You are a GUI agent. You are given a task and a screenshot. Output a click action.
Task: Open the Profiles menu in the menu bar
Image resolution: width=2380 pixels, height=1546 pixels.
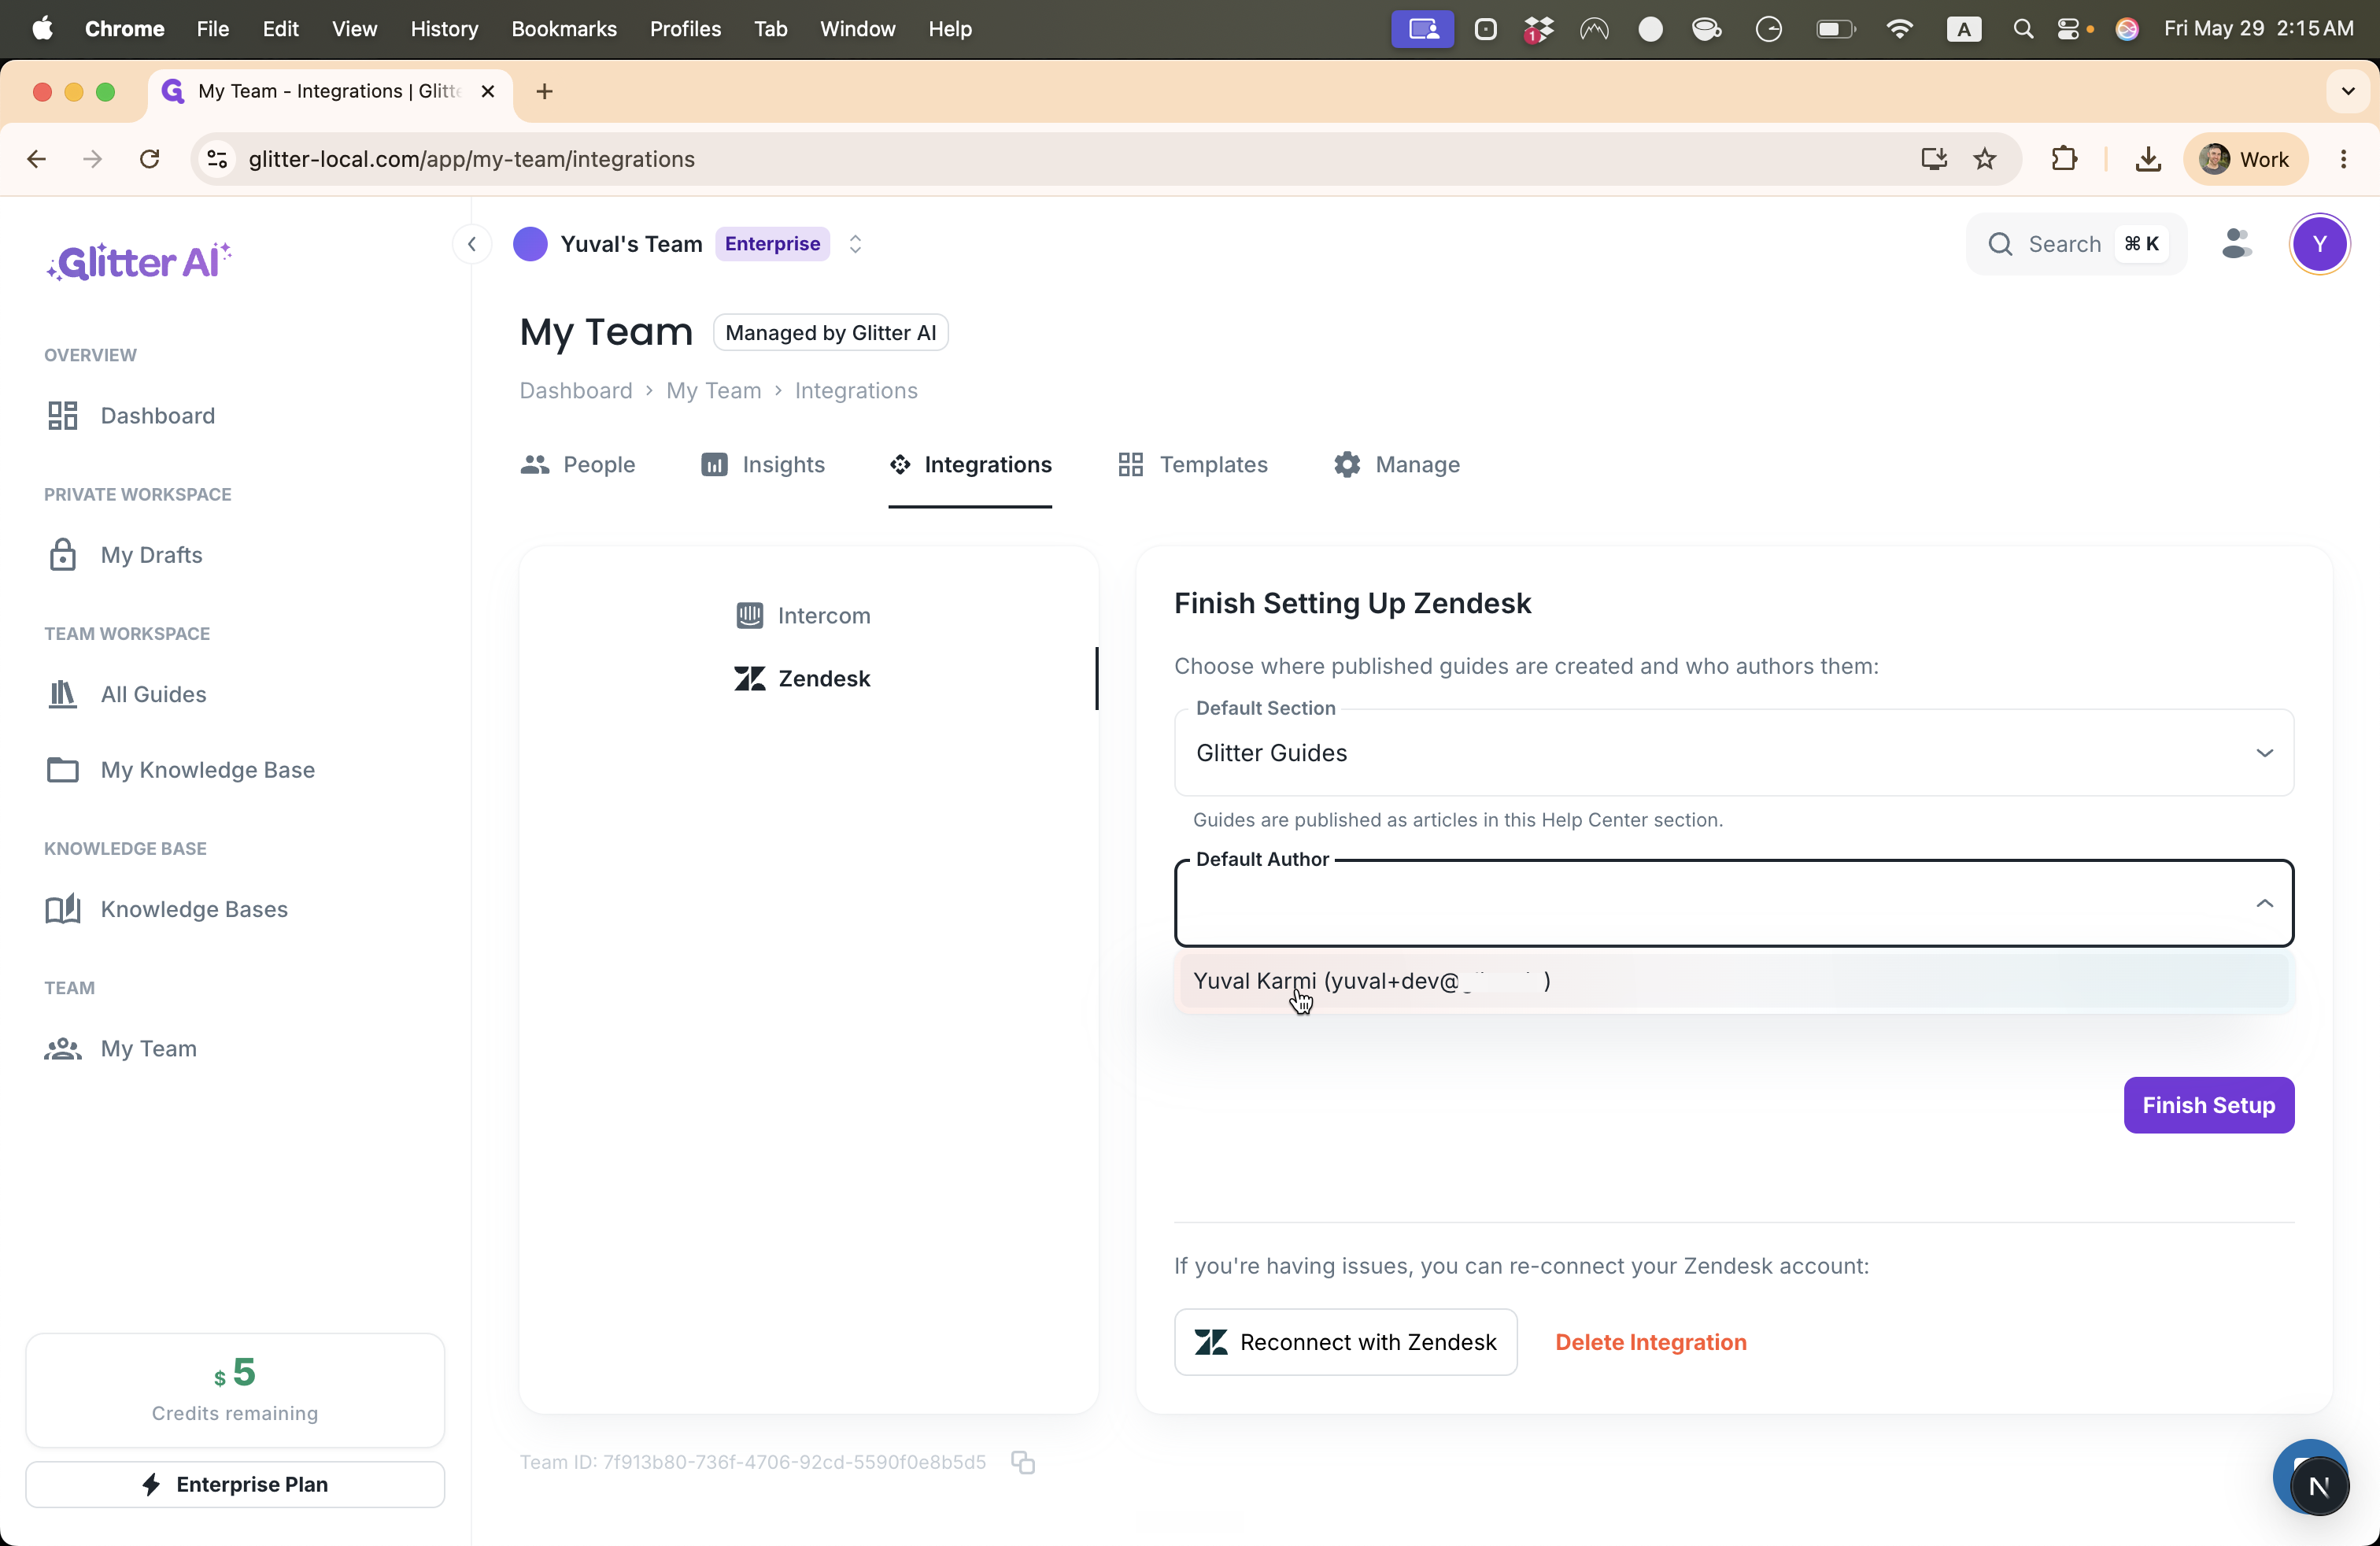pyautogui.click(x=685, y=29)
